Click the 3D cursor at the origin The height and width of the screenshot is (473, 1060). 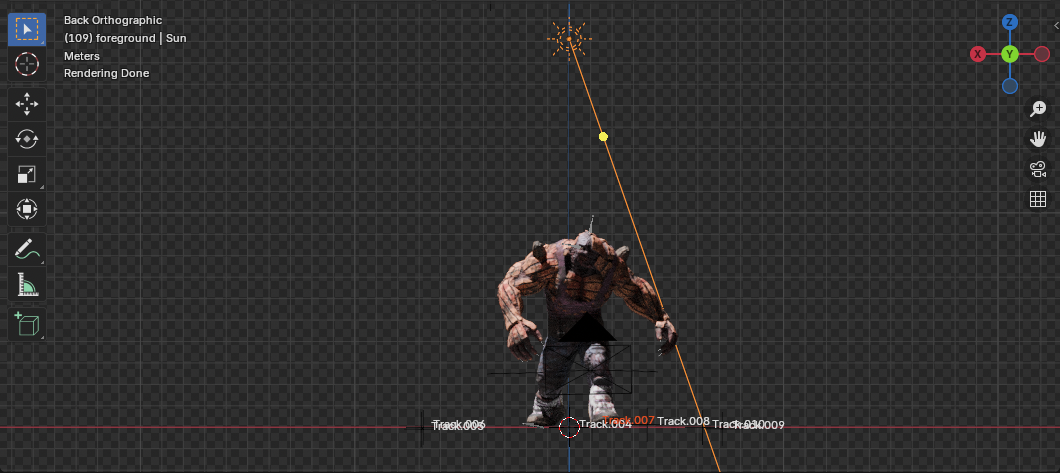pos(569,427)
